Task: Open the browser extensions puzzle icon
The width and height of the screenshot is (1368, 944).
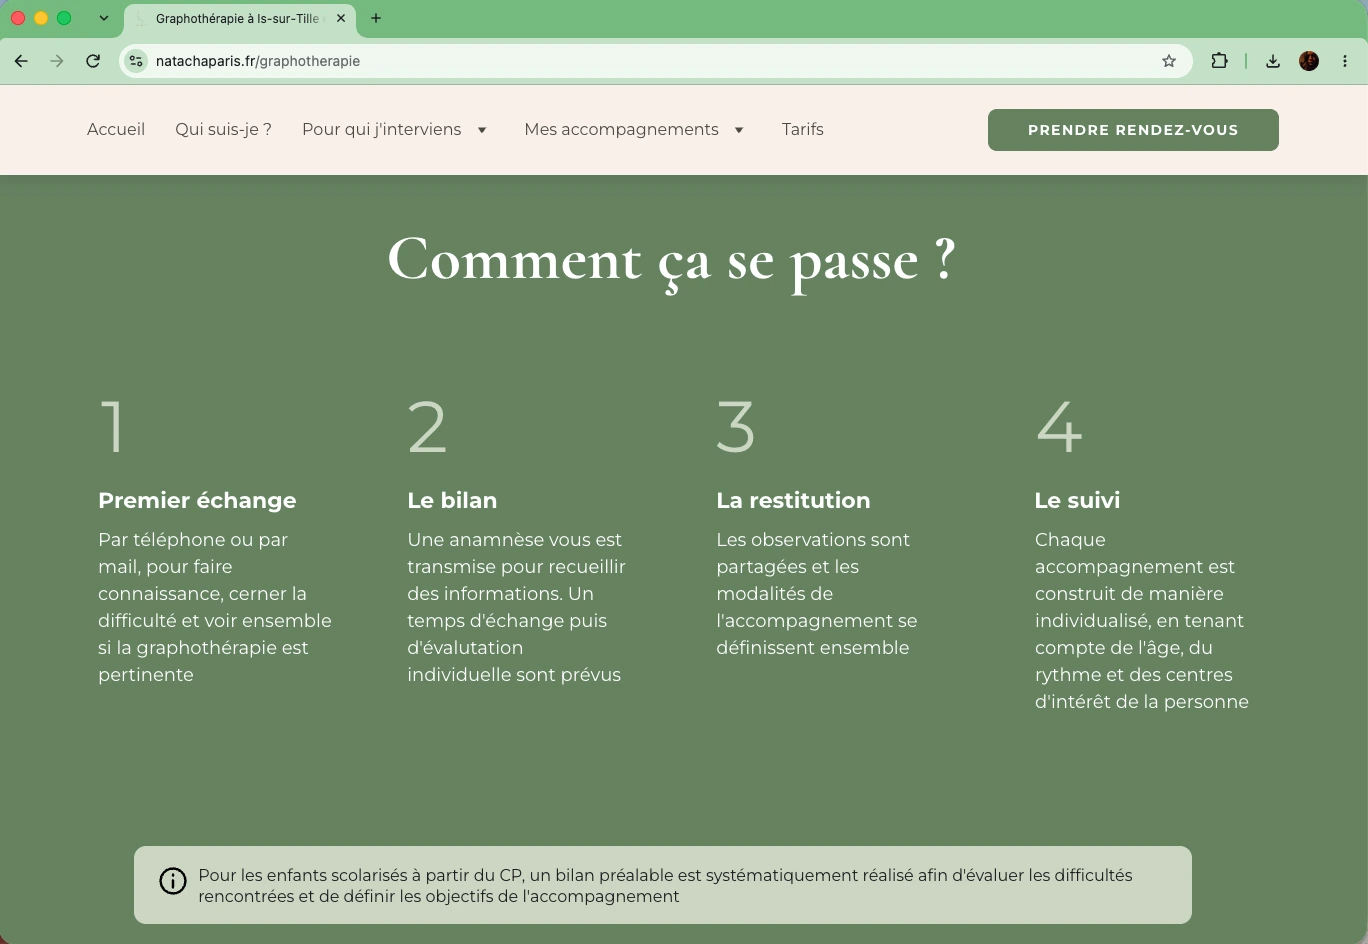Action: 1219,61
